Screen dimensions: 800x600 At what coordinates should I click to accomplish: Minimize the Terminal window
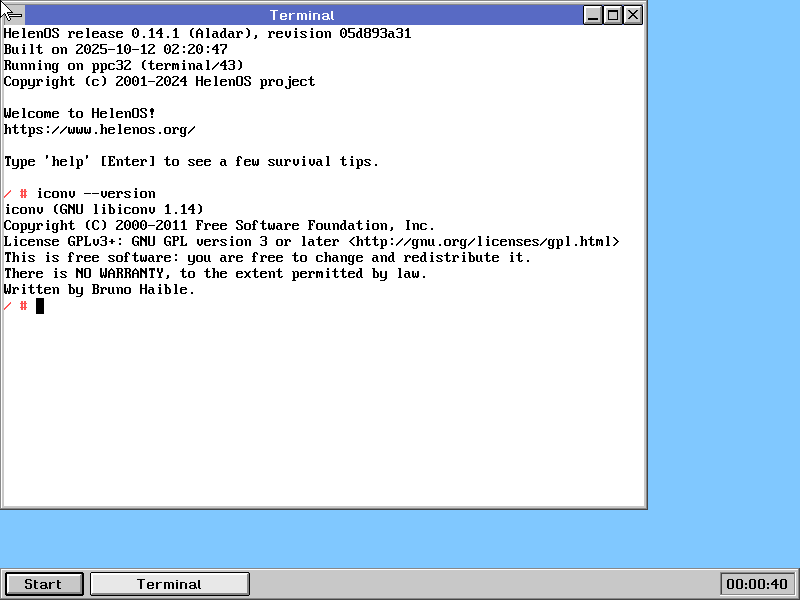coord(593,15)
